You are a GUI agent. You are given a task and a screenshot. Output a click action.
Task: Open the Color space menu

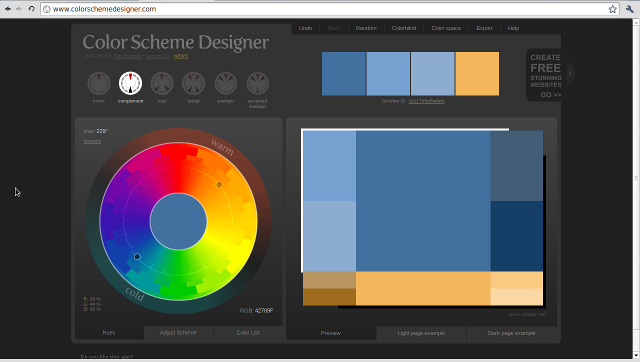coord(446,28)
